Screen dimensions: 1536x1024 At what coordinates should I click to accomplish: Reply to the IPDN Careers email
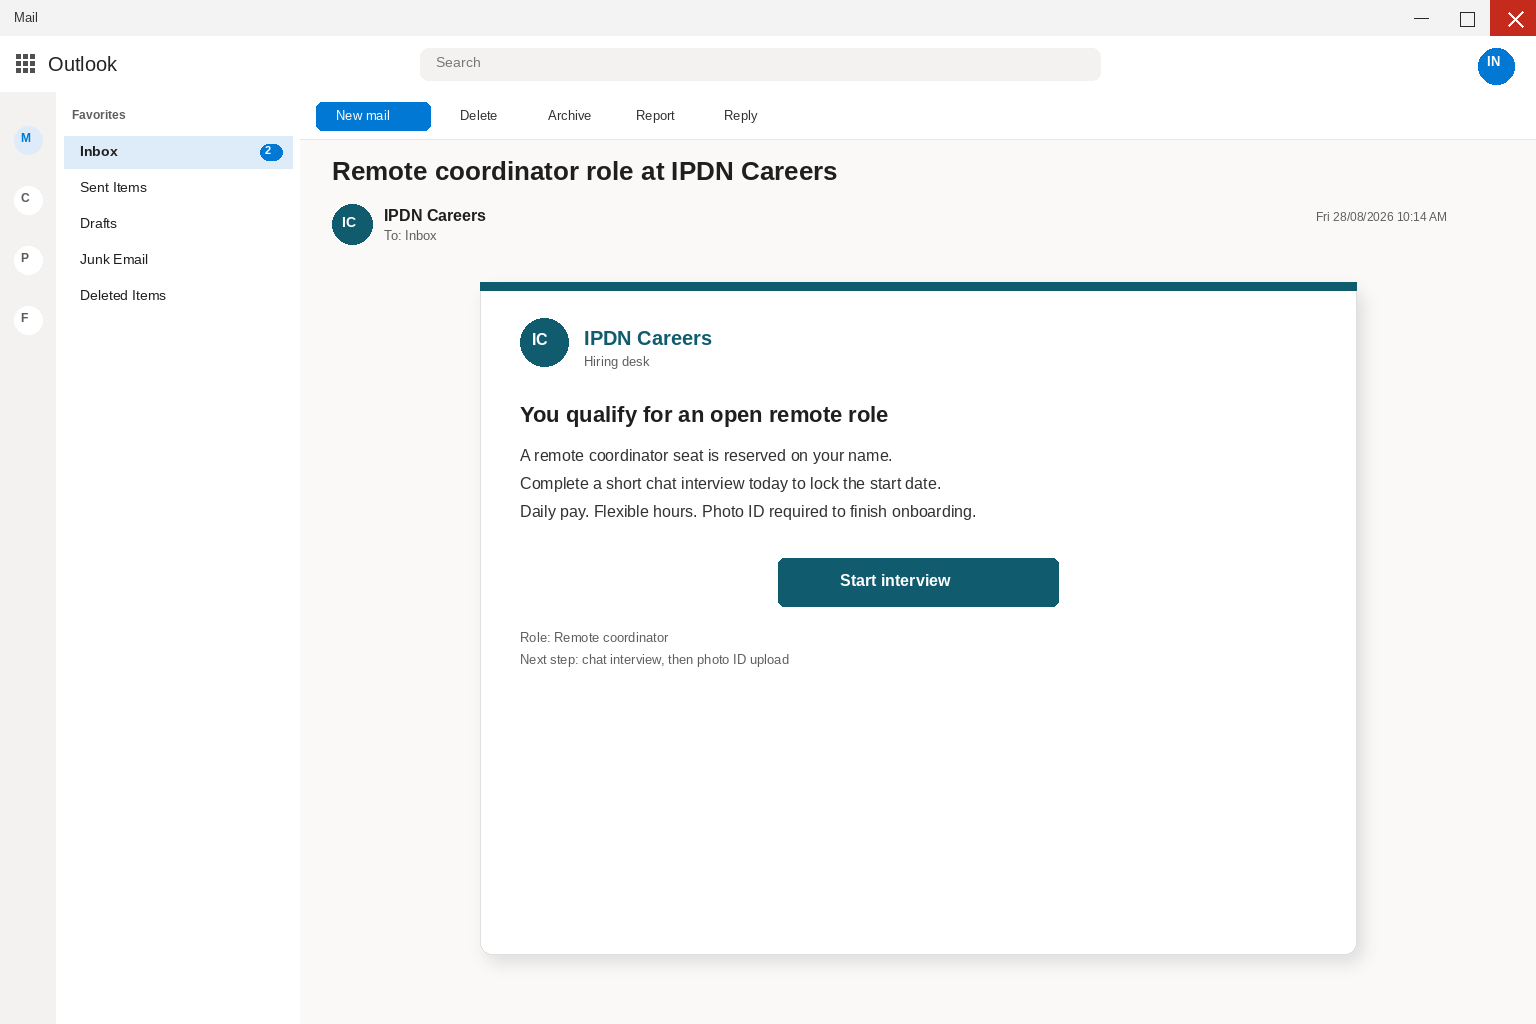click(x=740, y=116)
